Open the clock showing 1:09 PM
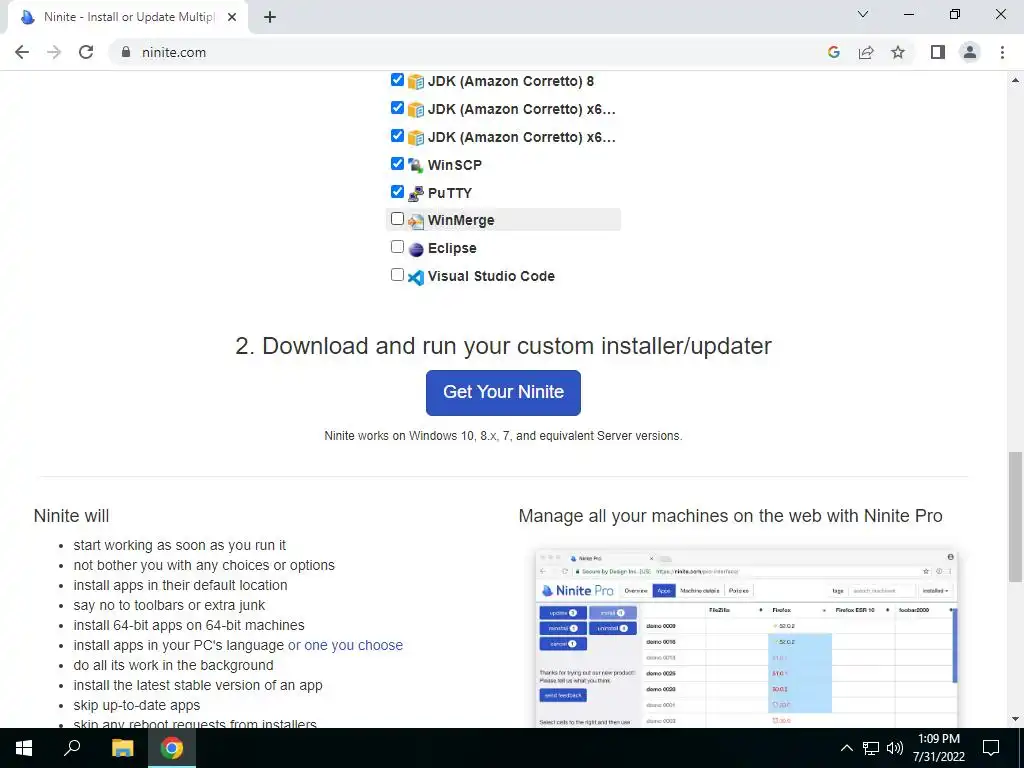Screen dimensions: 1024x768 938,748
